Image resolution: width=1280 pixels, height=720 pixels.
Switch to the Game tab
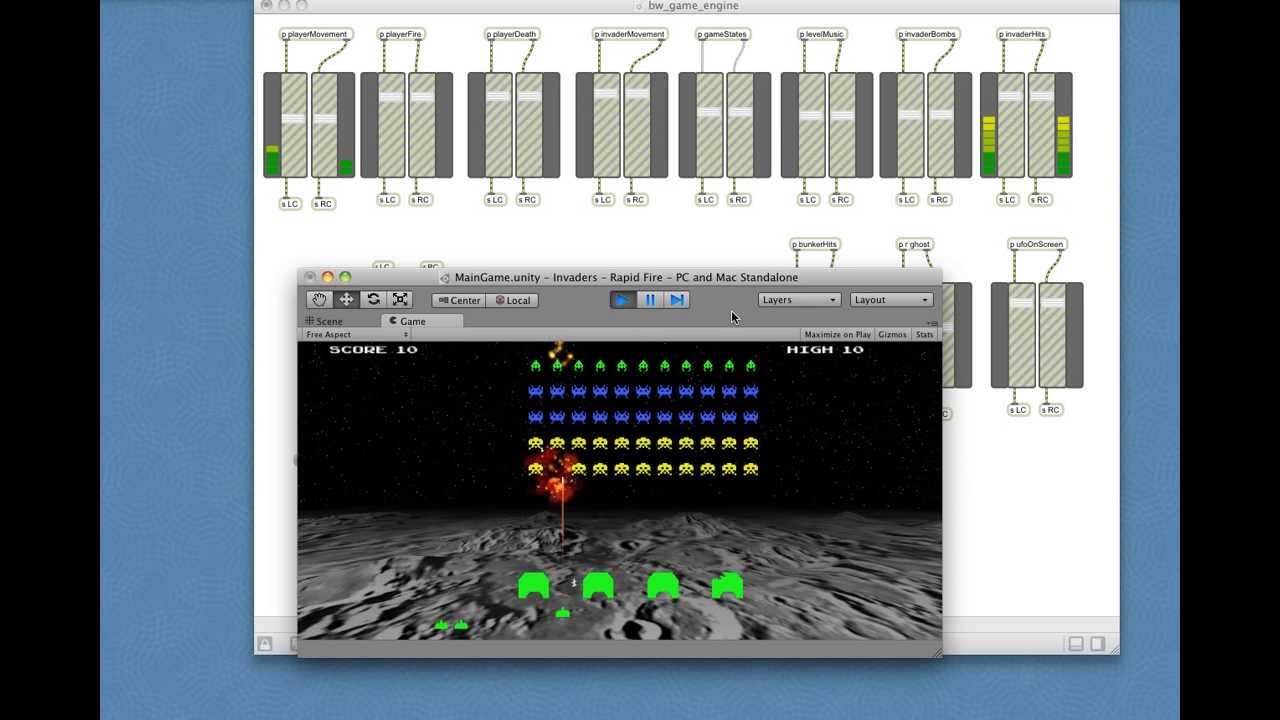tap(421, 321)
